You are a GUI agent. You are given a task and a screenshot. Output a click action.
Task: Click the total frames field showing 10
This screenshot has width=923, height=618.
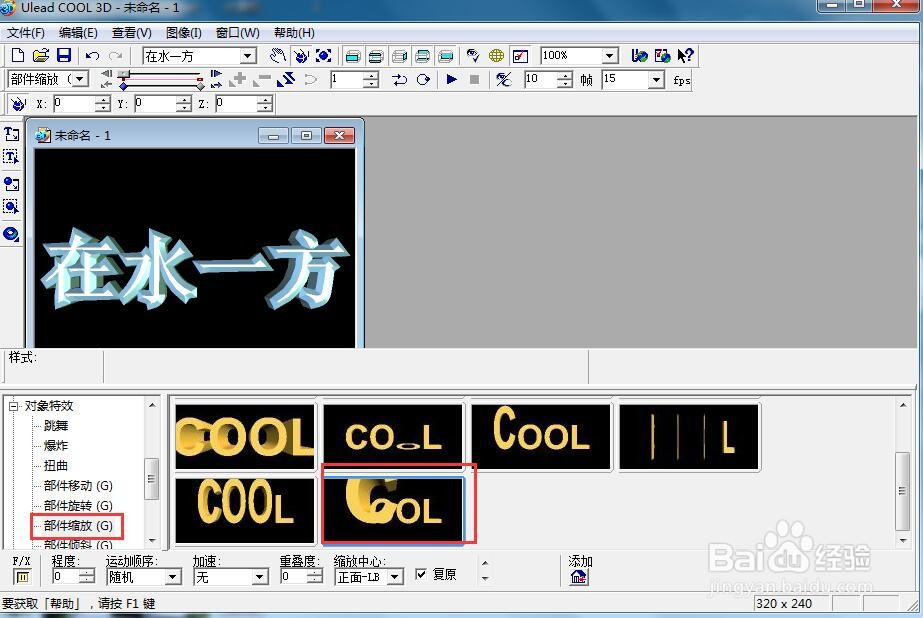pyautogui.click(x=541, y=79)
